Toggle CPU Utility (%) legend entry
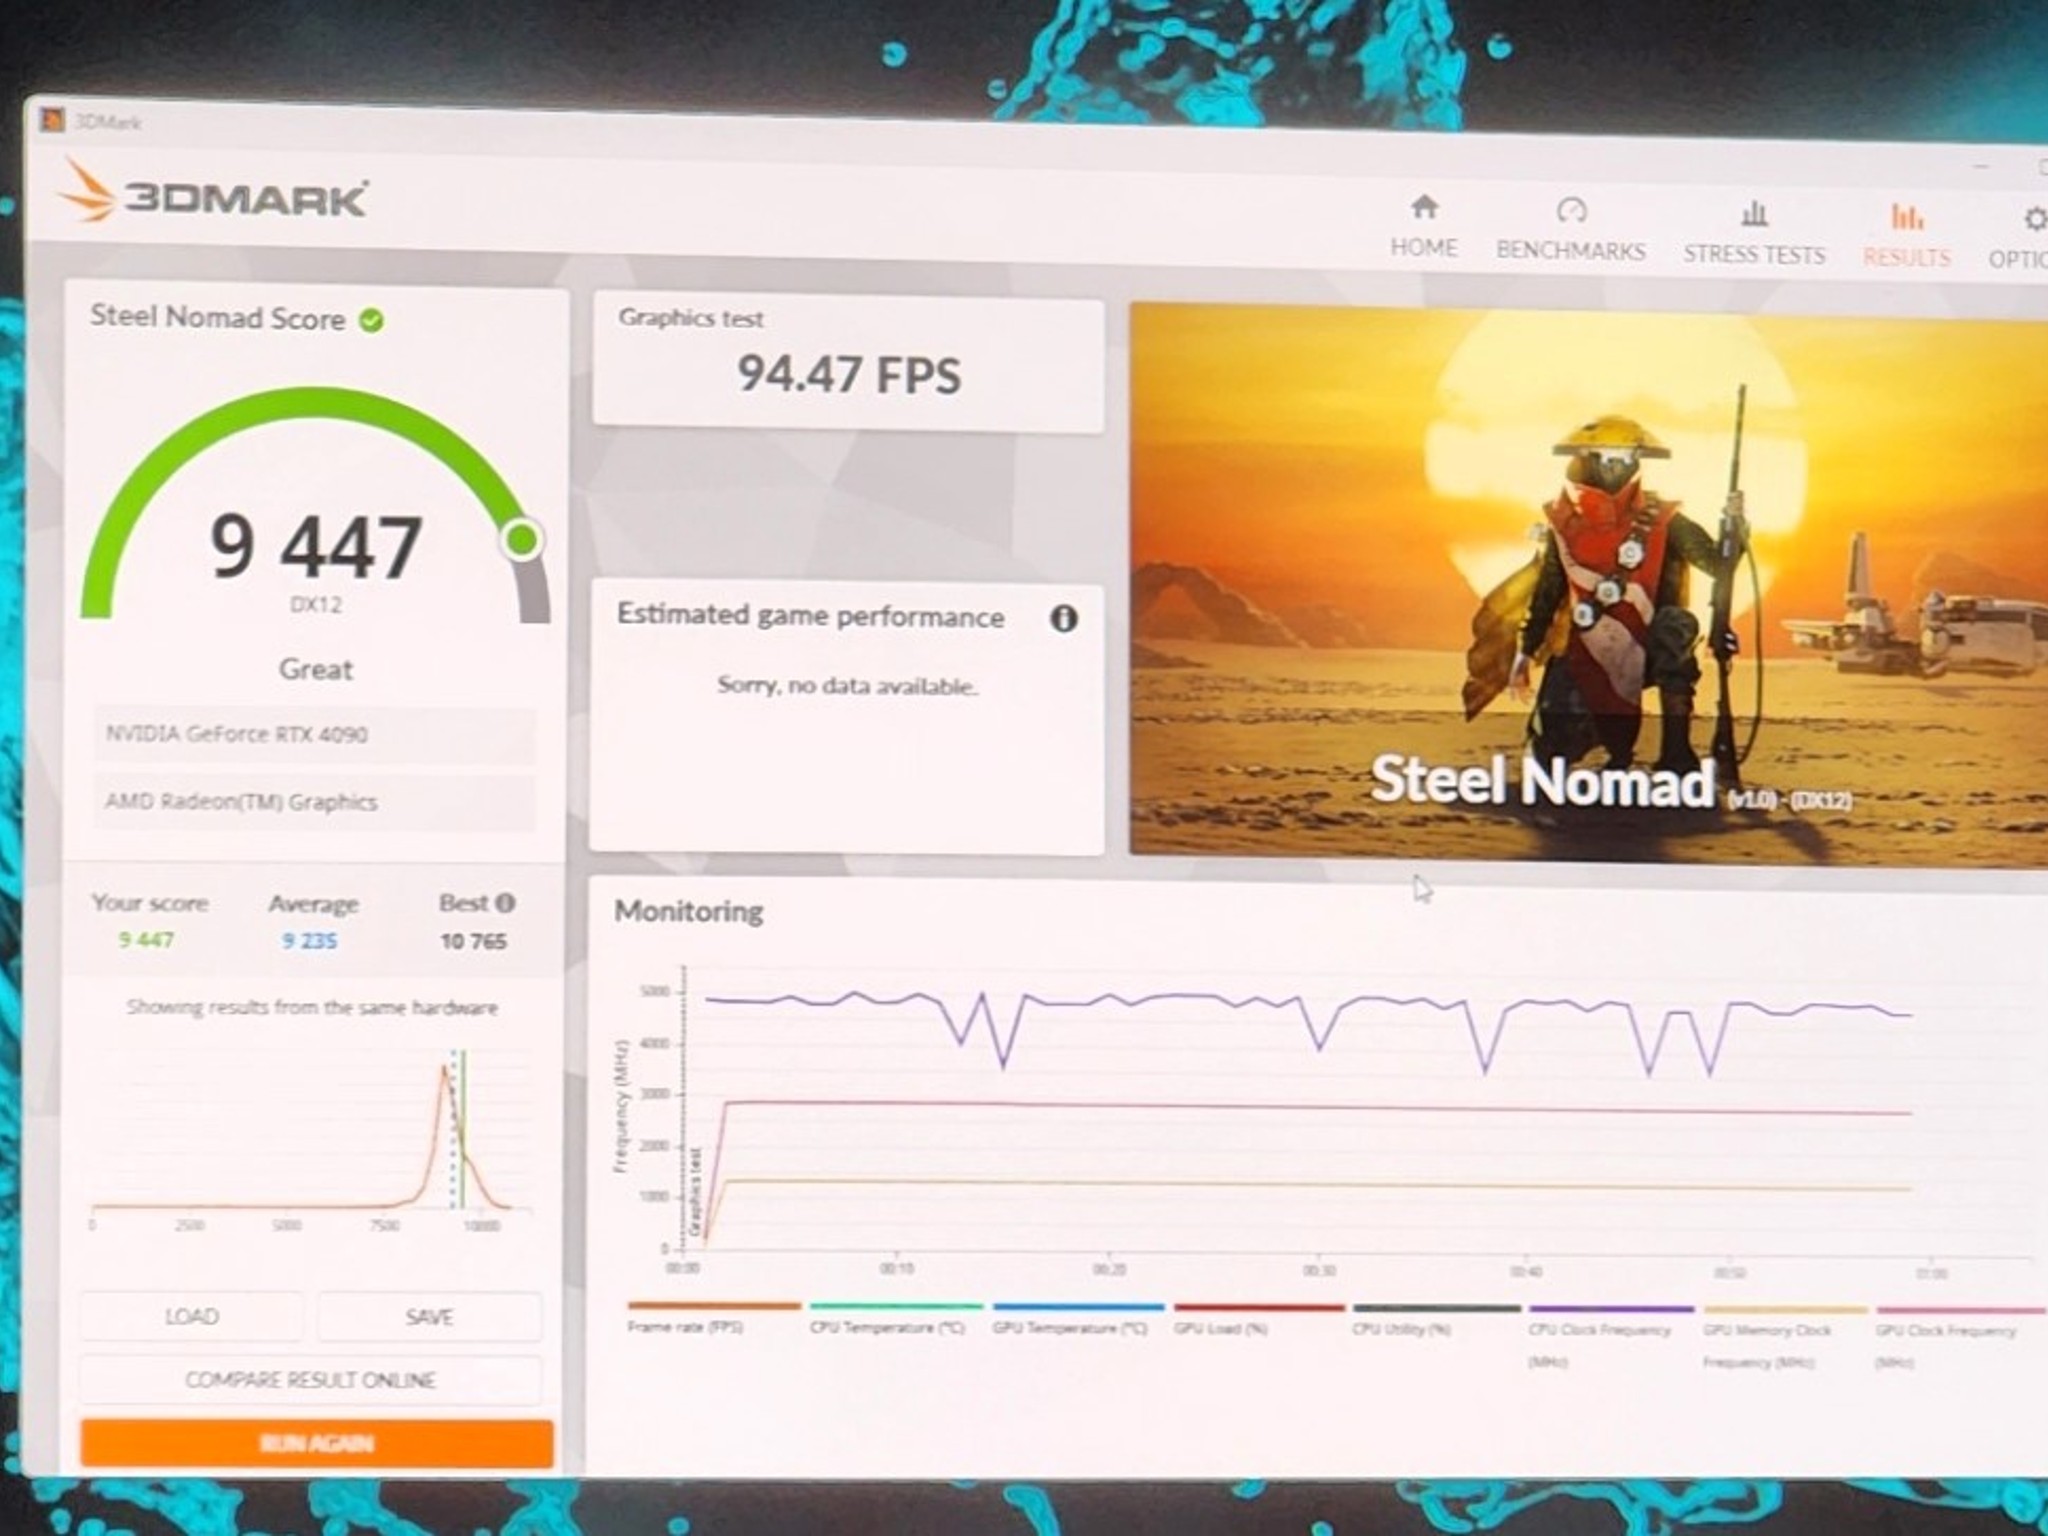Viewport: 2048px width, 1536px height. (1436, 1320)
